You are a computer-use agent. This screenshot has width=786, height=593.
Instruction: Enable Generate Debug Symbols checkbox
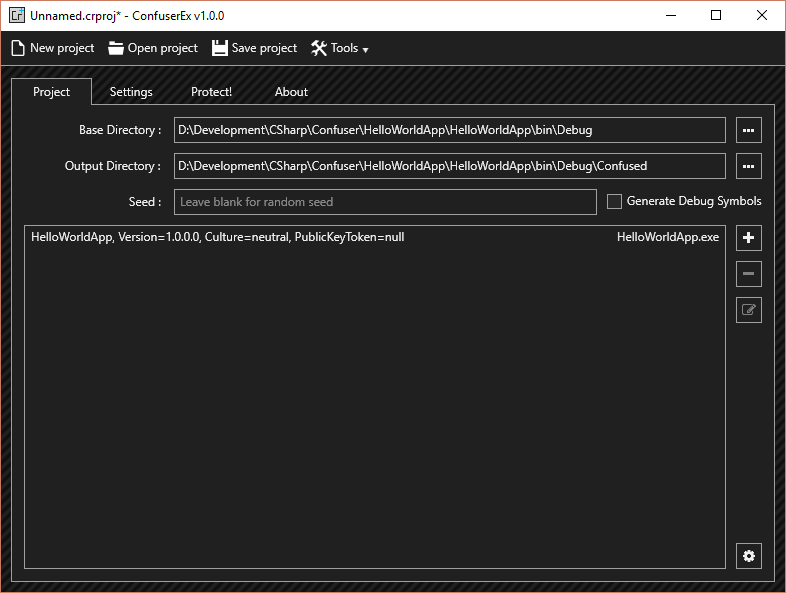click(614, 202)
